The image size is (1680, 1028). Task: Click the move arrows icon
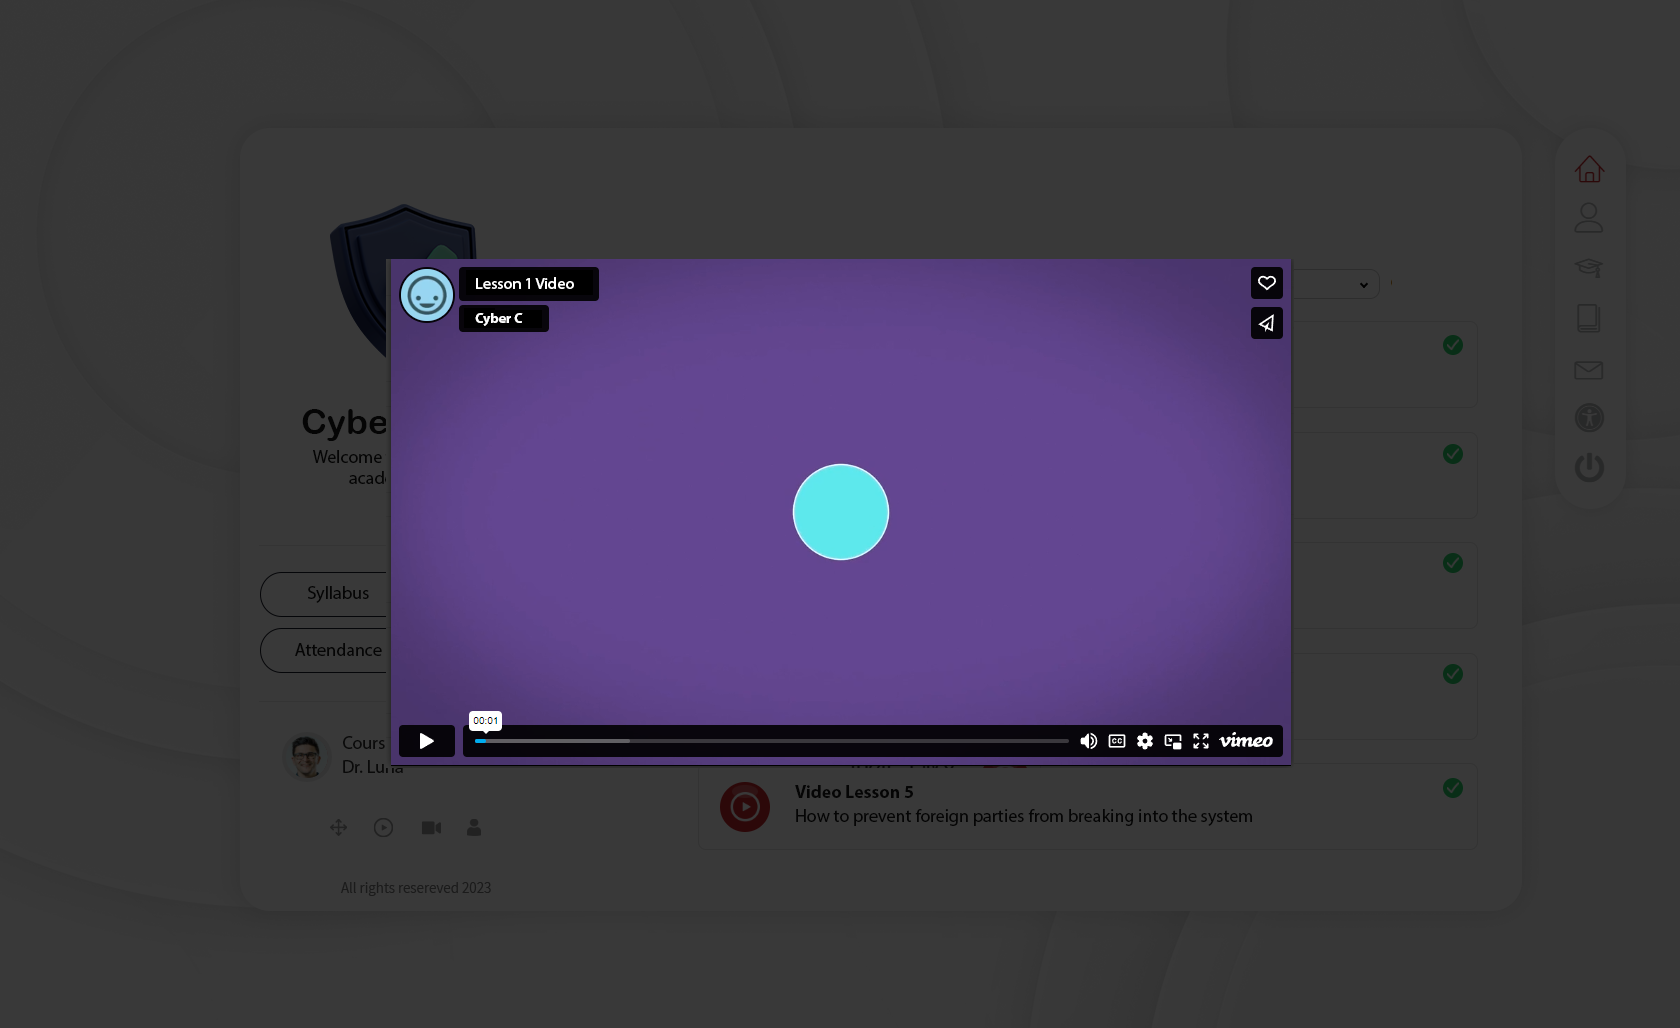[x=338, y=827]
